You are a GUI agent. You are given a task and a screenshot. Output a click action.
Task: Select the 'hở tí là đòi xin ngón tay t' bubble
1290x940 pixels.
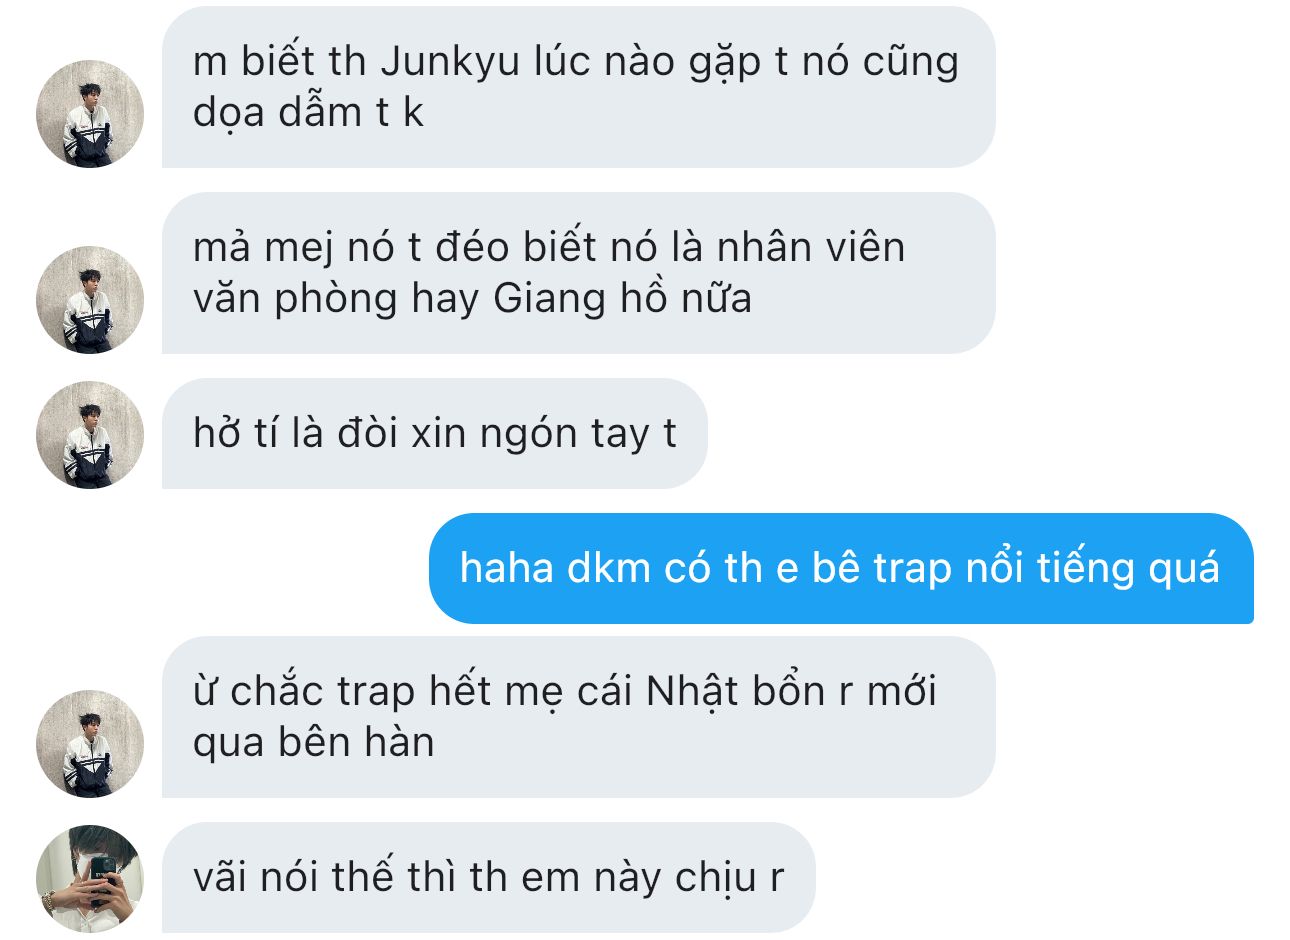tap(435, 434)
